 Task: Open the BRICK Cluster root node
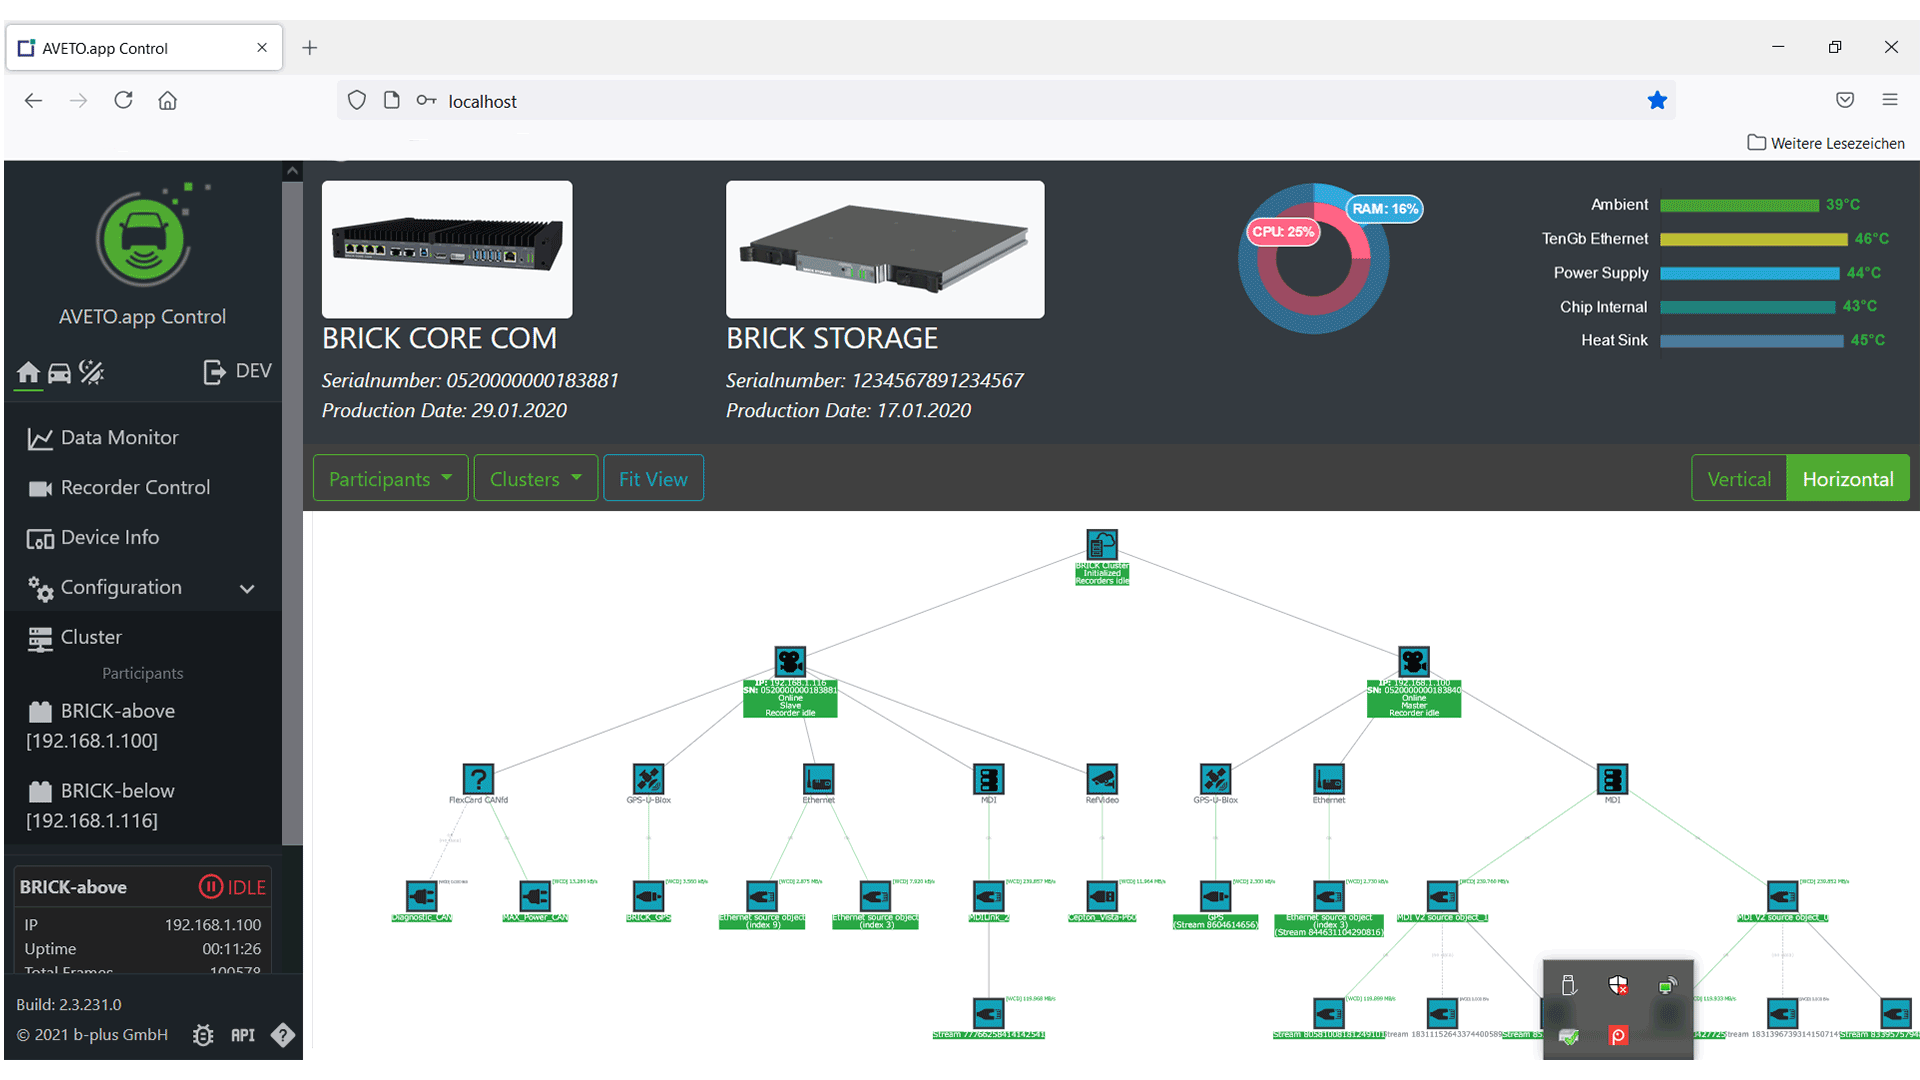point(1102,545)
